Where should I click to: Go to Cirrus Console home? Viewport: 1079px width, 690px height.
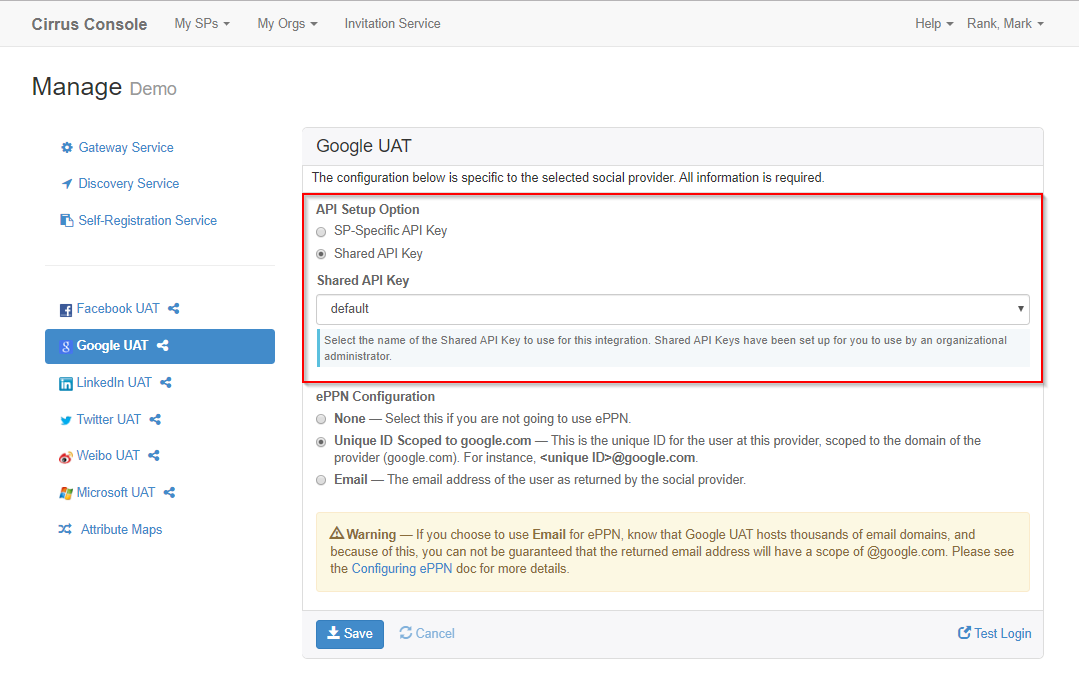click(x=89, y=24)
